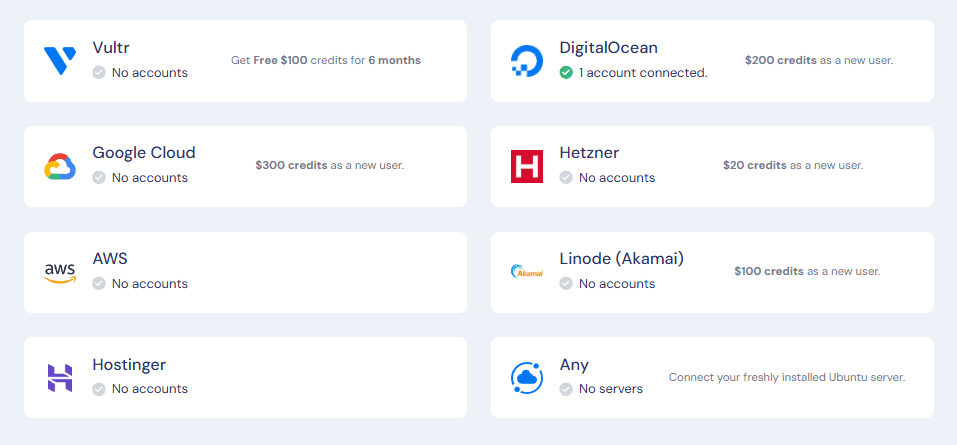Screen dimensions: 957x445
Task: Click the gray check icon under Hetzner
Action: (566, 178)
